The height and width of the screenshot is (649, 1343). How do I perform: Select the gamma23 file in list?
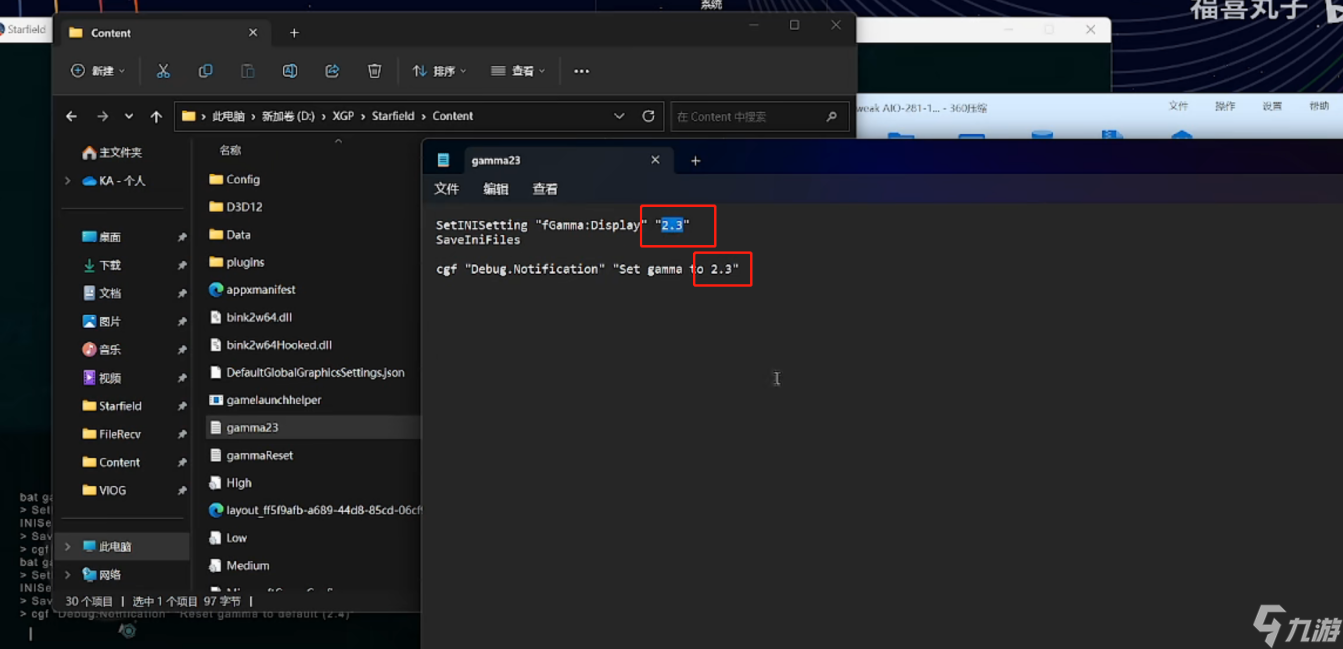click(x=311, y=427)
